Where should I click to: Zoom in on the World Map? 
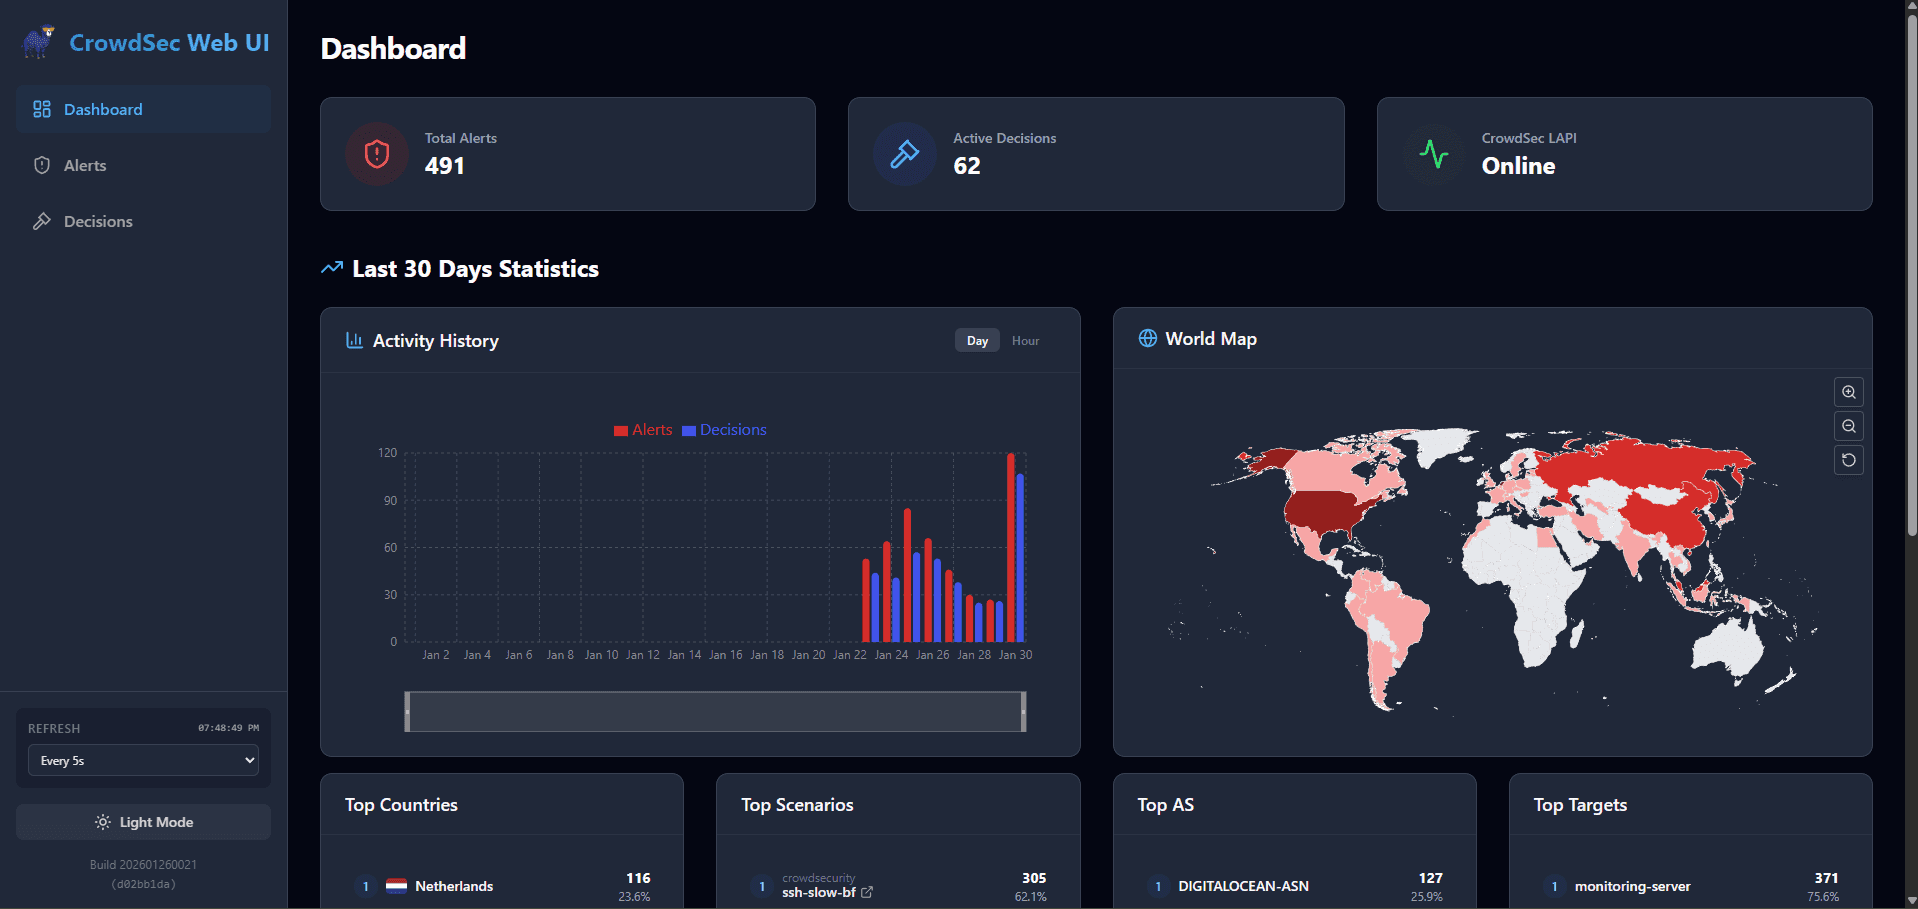1848,392
